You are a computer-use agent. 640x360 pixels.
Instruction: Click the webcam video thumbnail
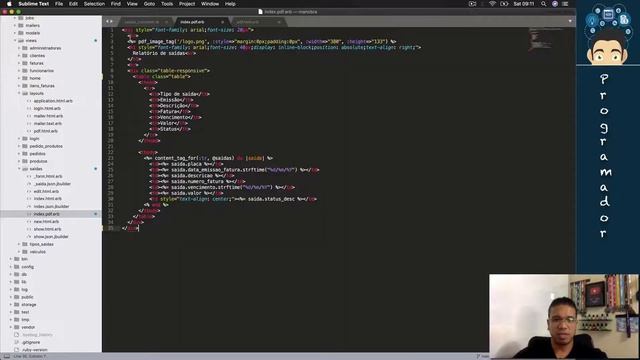[x=564, y=316]
